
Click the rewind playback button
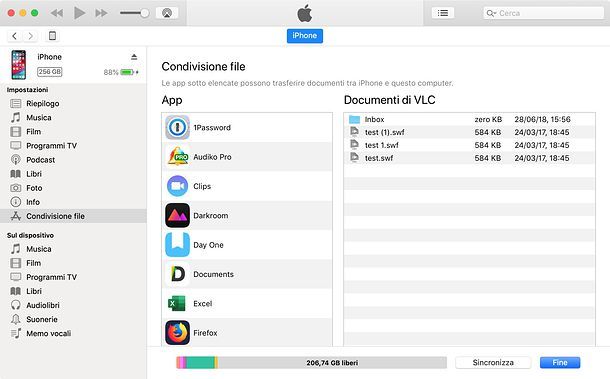point(57,13)
